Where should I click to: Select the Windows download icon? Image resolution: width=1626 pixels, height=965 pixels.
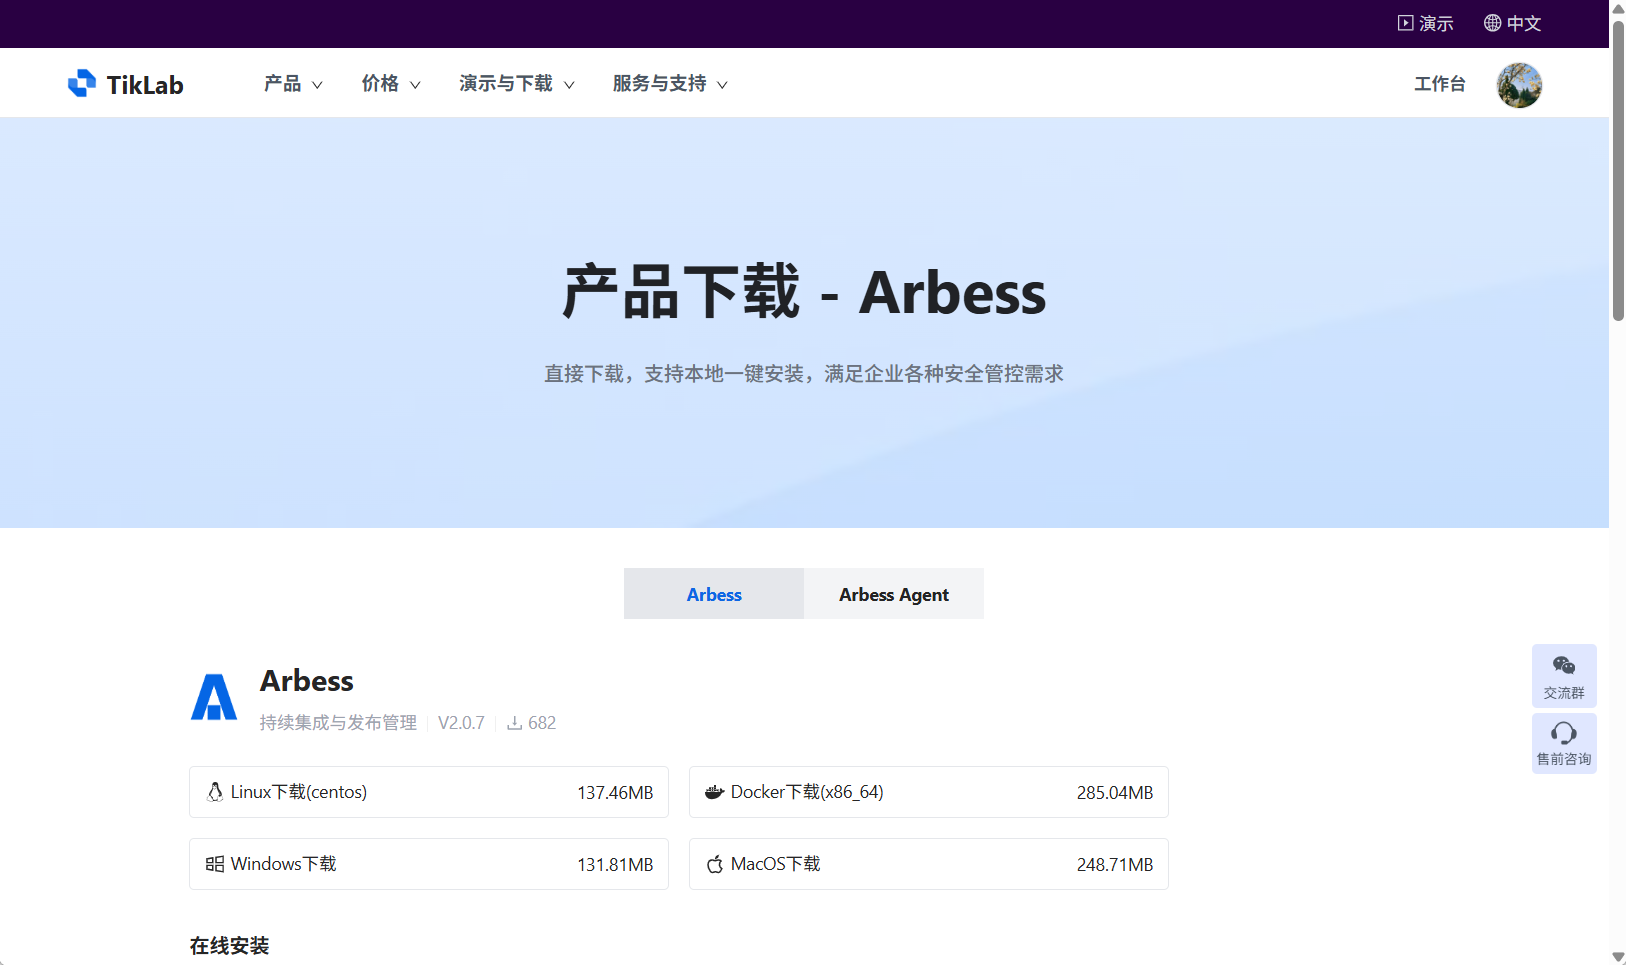[x=214, y=863]
